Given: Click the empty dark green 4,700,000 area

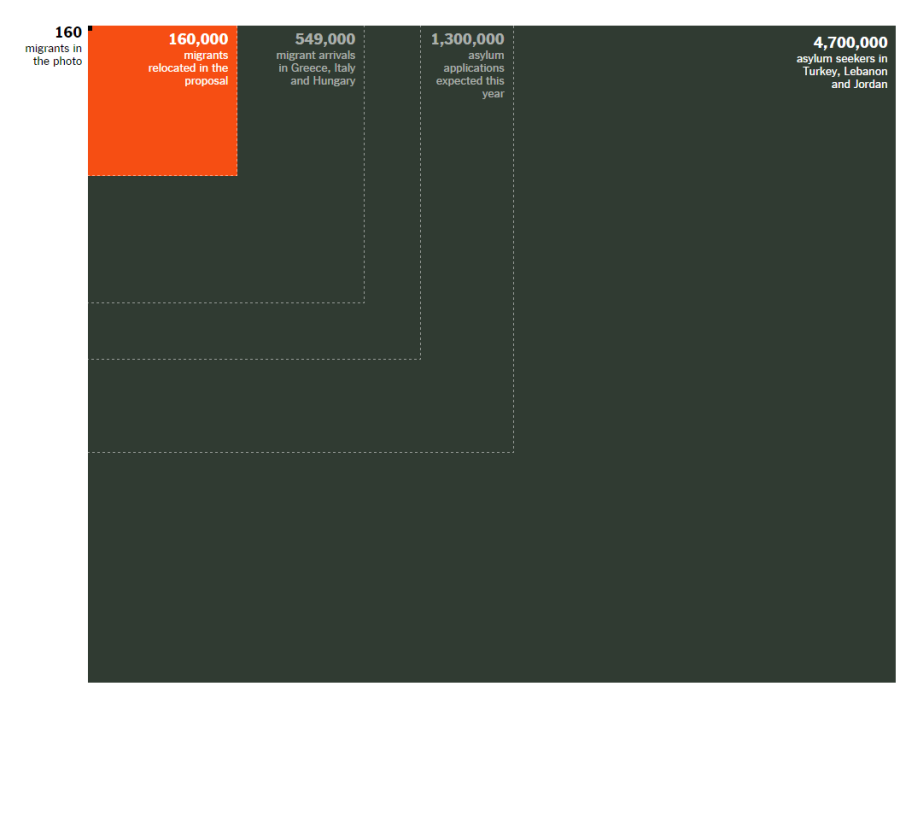Looking at the screenshot, I should pyautogui.click(x=700, y=450).
